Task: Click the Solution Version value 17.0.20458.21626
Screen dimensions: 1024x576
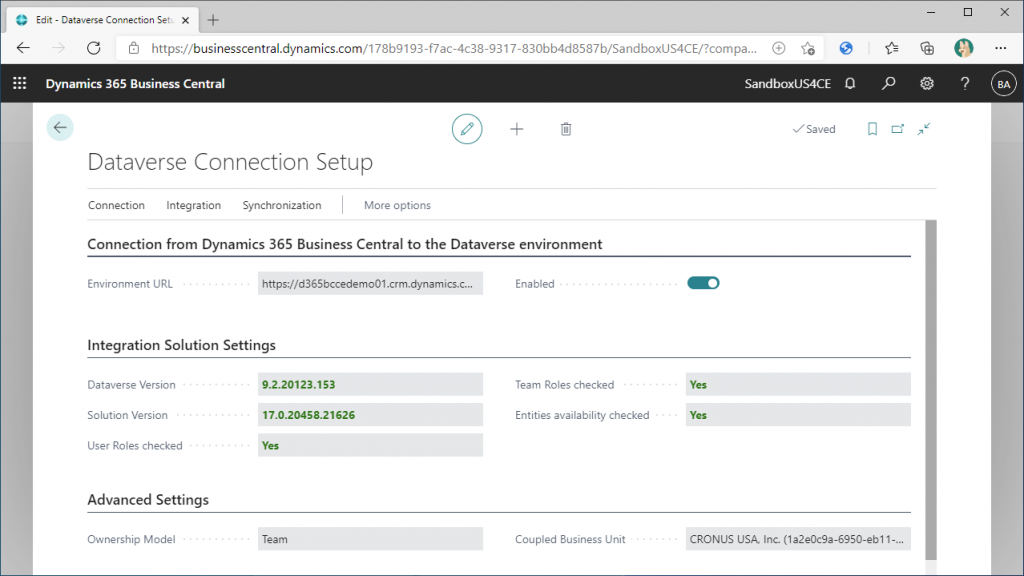Action: (370, 415)
